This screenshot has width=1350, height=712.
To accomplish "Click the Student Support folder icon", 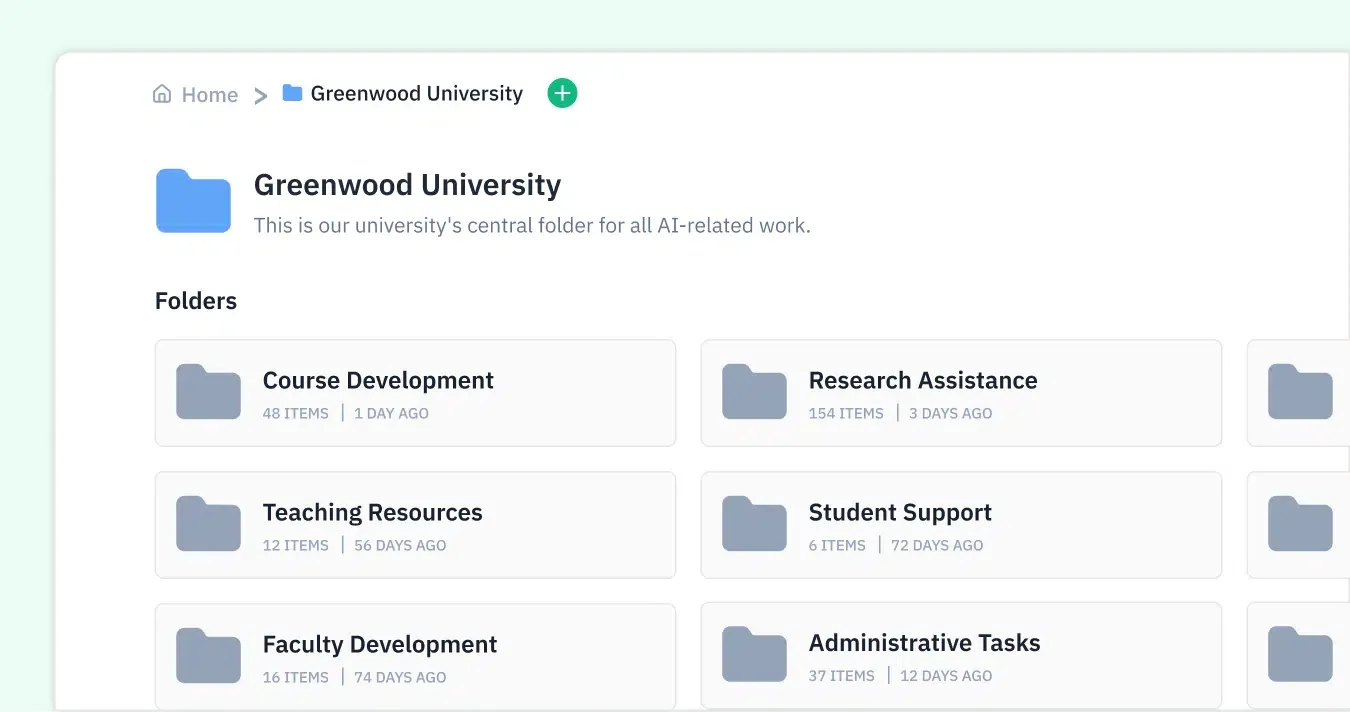I will click(x=754, y=524).
